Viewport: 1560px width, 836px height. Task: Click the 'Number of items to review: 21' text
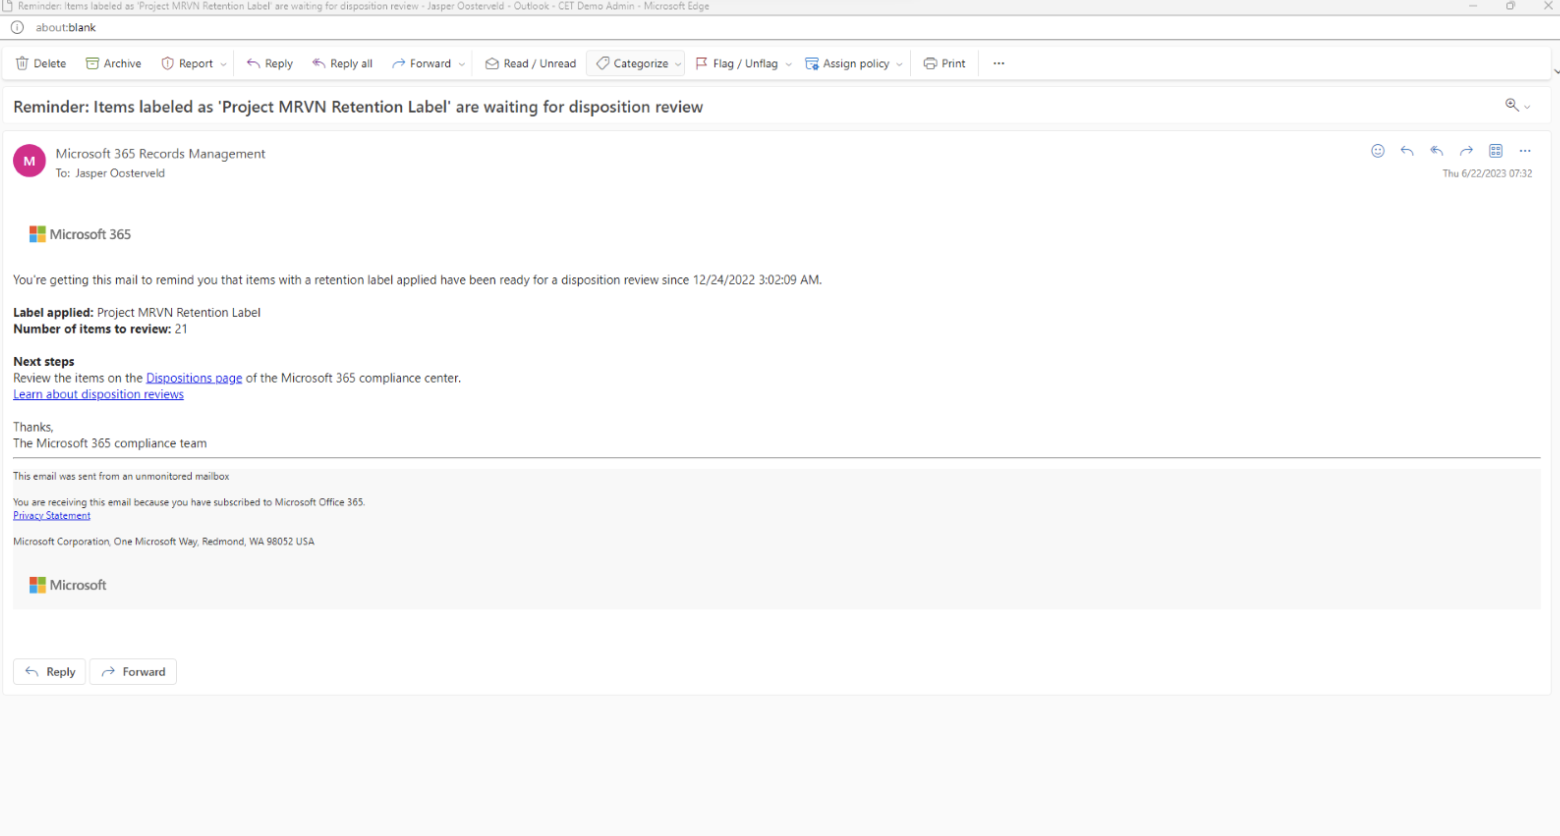100,329
